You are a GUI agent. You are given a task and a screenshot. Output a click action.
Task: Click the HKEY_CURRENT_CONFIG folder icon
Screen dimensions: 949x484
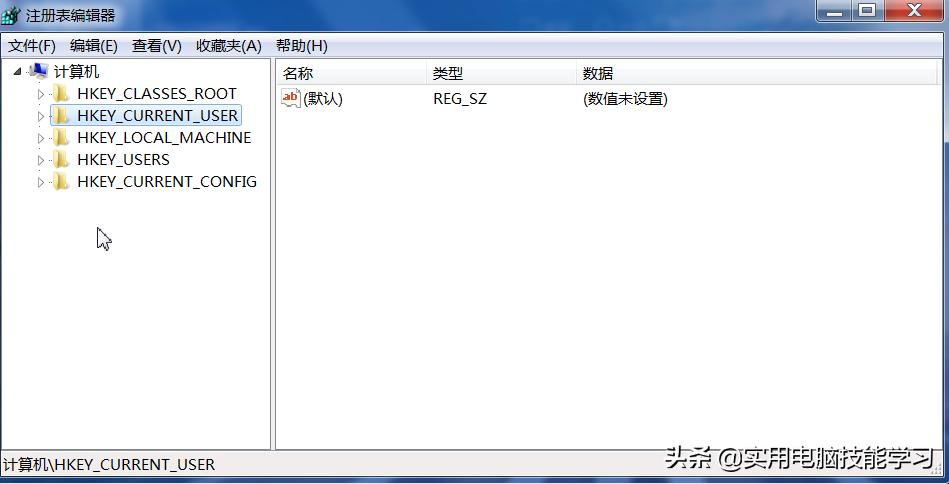coord(61,181)
